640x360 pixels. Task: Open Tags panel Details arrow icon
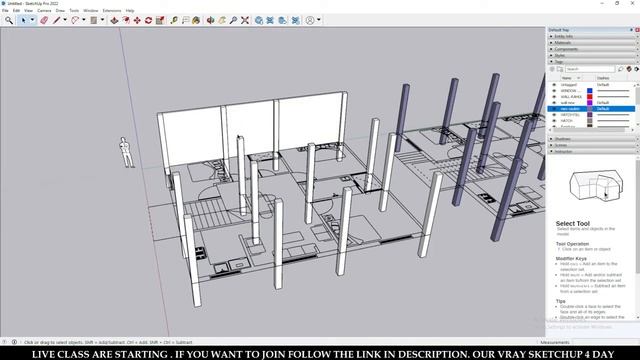coord(636,69)
